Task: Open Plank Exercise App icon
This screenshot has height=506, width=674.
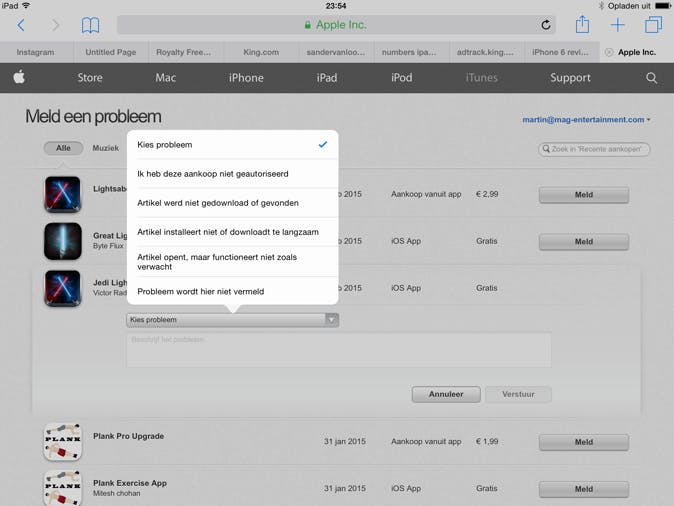Action: pos(63,488)
